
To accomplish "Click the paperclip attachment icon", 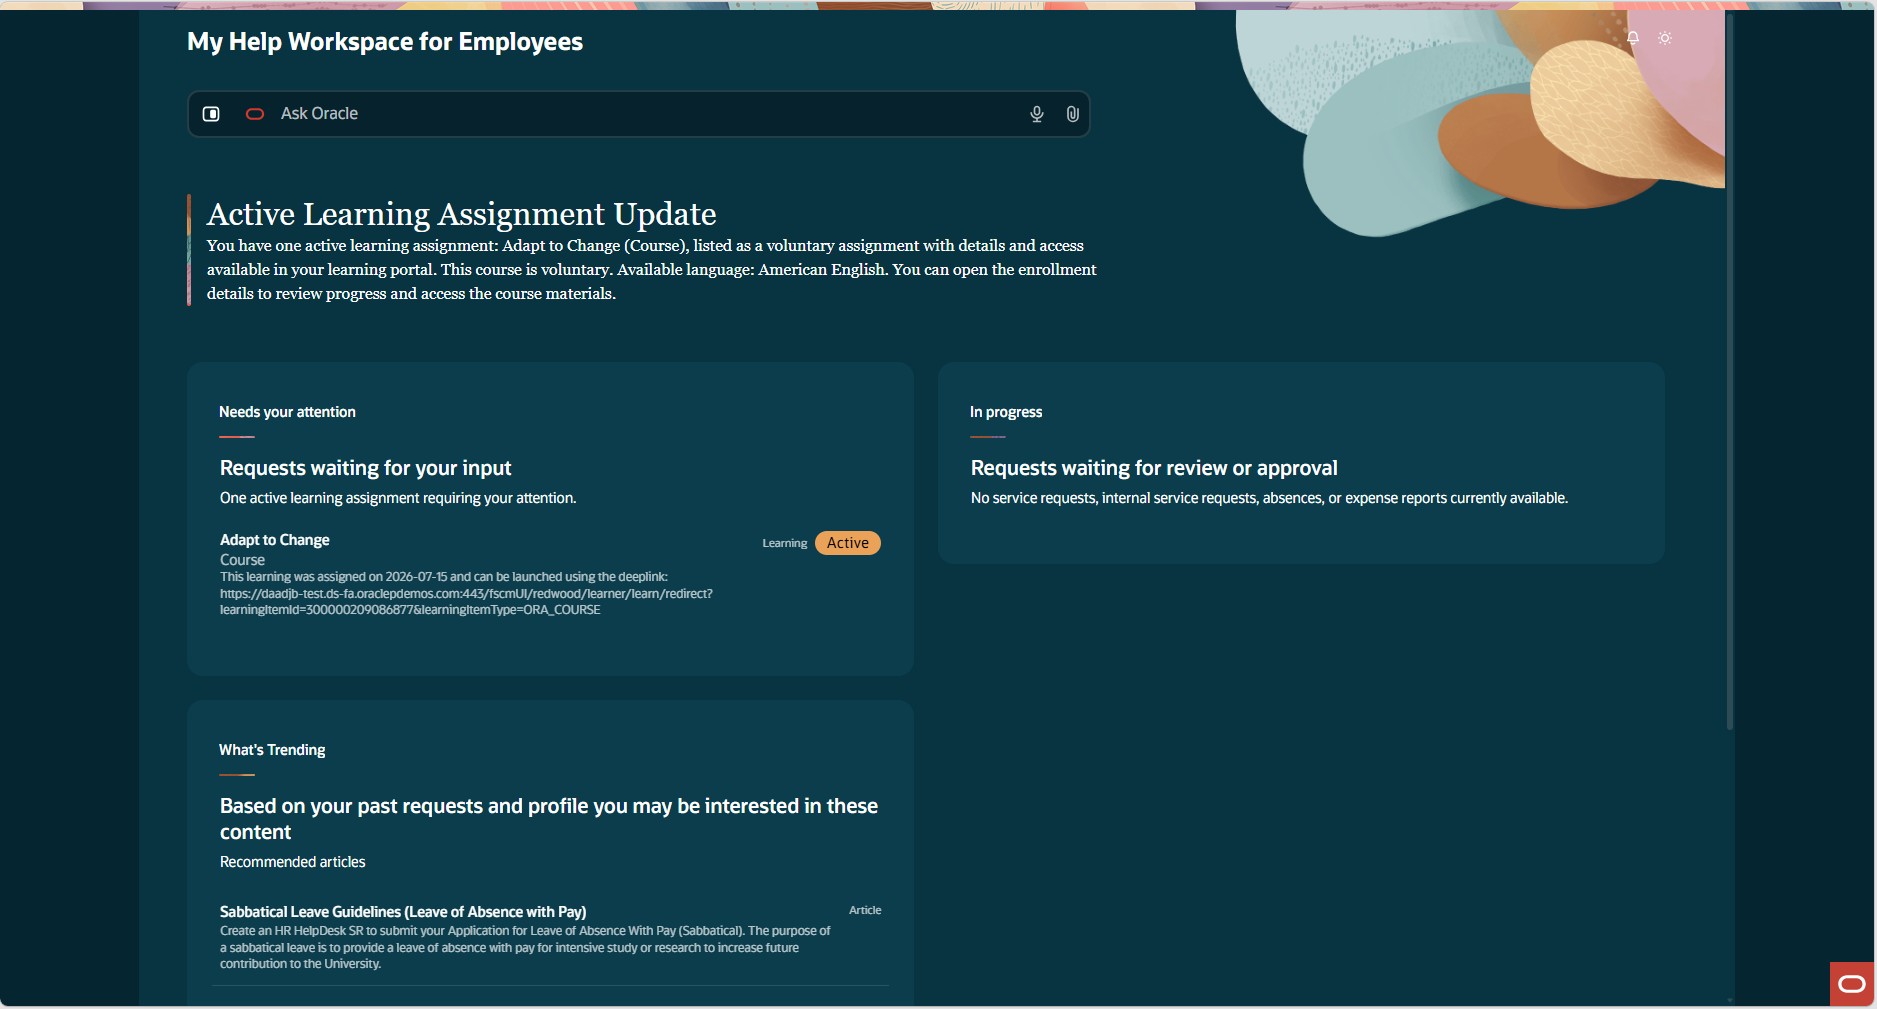I will tap(1072, 114).
